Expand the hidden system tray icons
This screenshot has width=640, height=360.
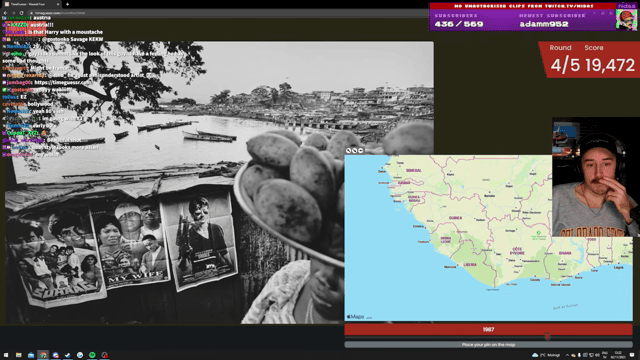pyautogui.click(x=567, y=355)
